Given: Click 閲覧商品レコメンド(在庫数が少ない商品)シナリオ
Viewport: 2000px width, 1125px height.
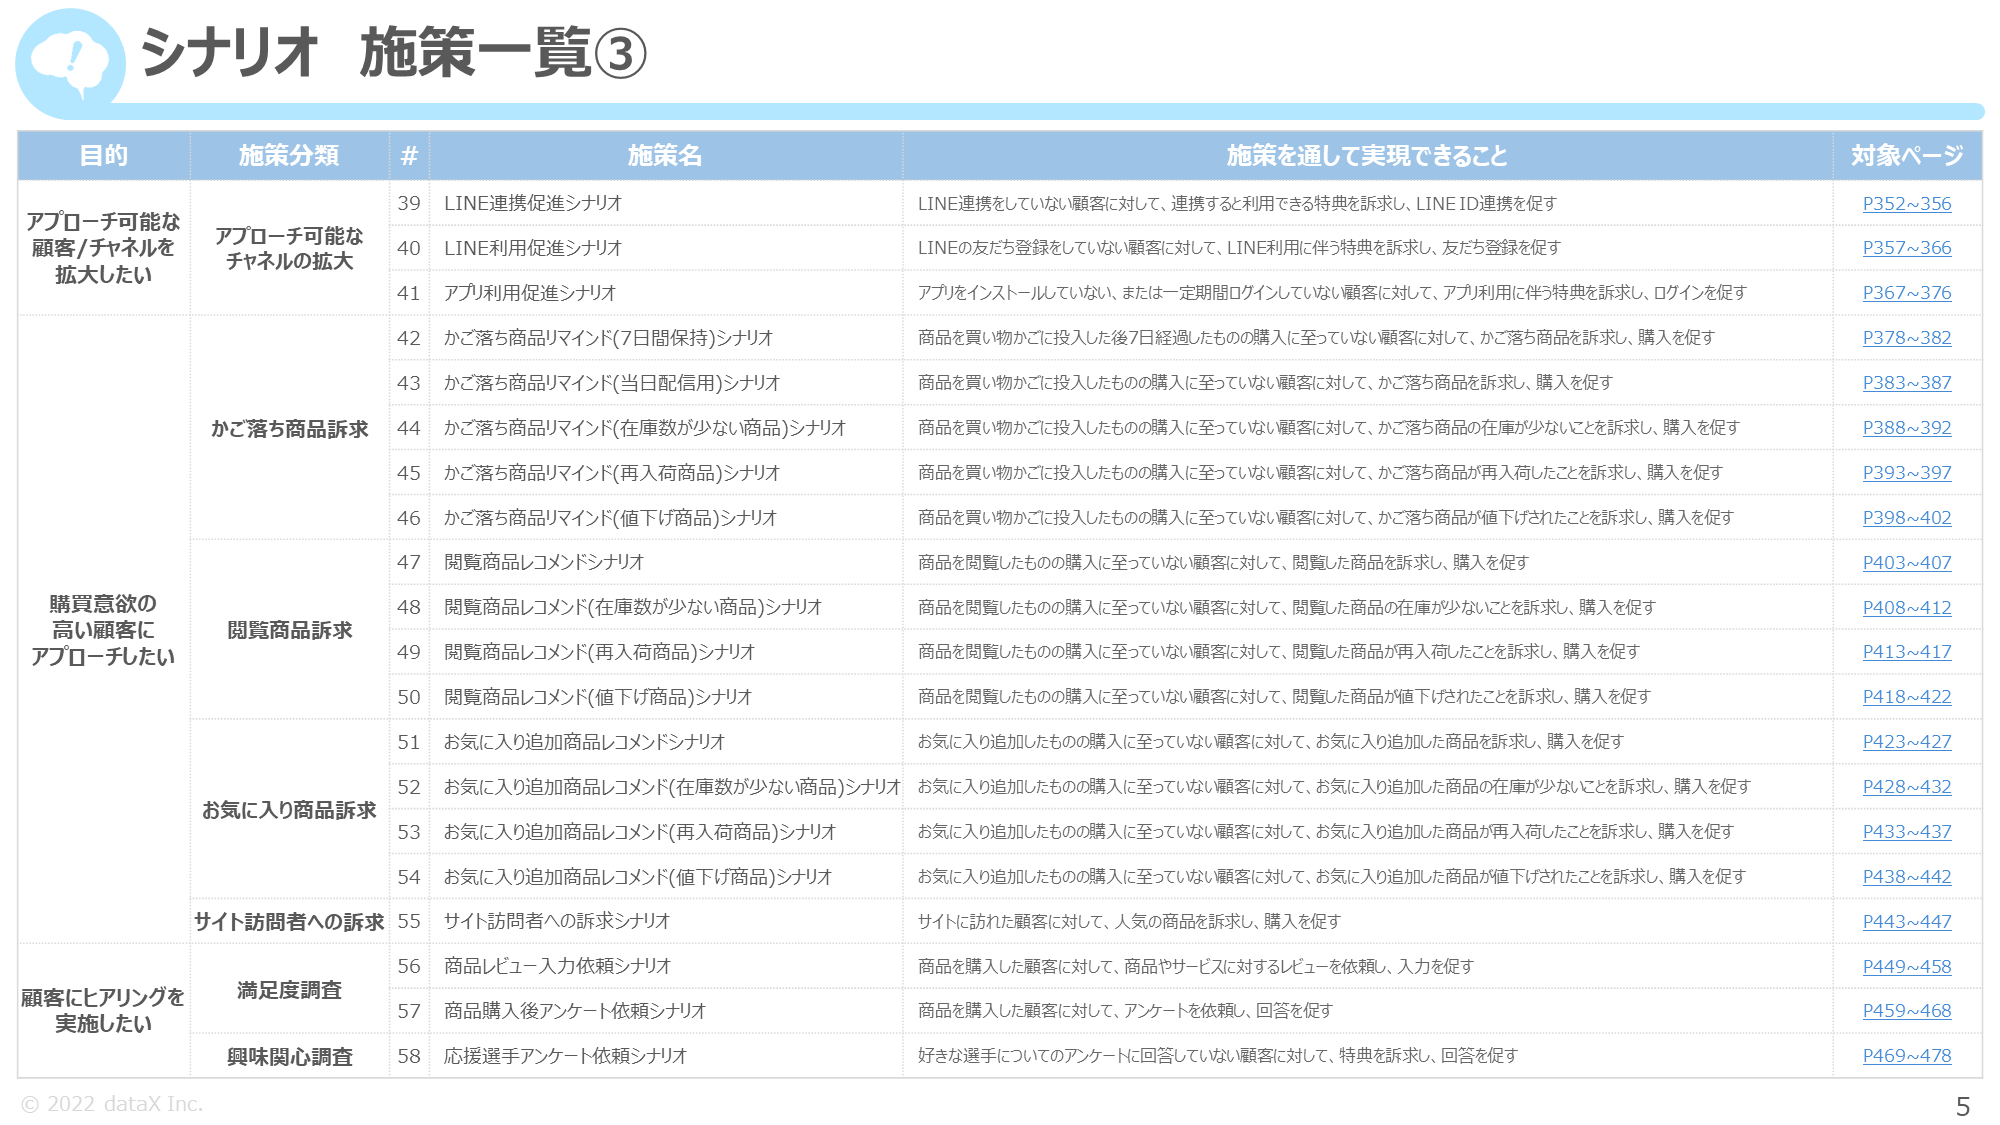Looking at the screenshot, I should point(633,608).
